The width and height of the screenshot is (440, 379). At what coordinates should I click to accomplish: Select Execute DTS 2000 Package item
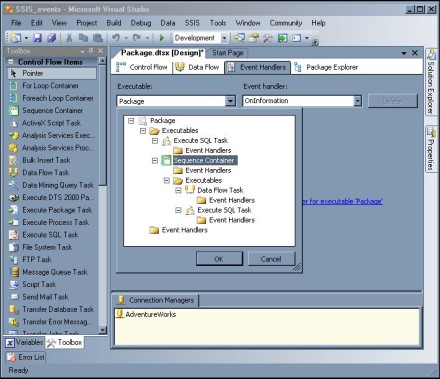[52, 197]
